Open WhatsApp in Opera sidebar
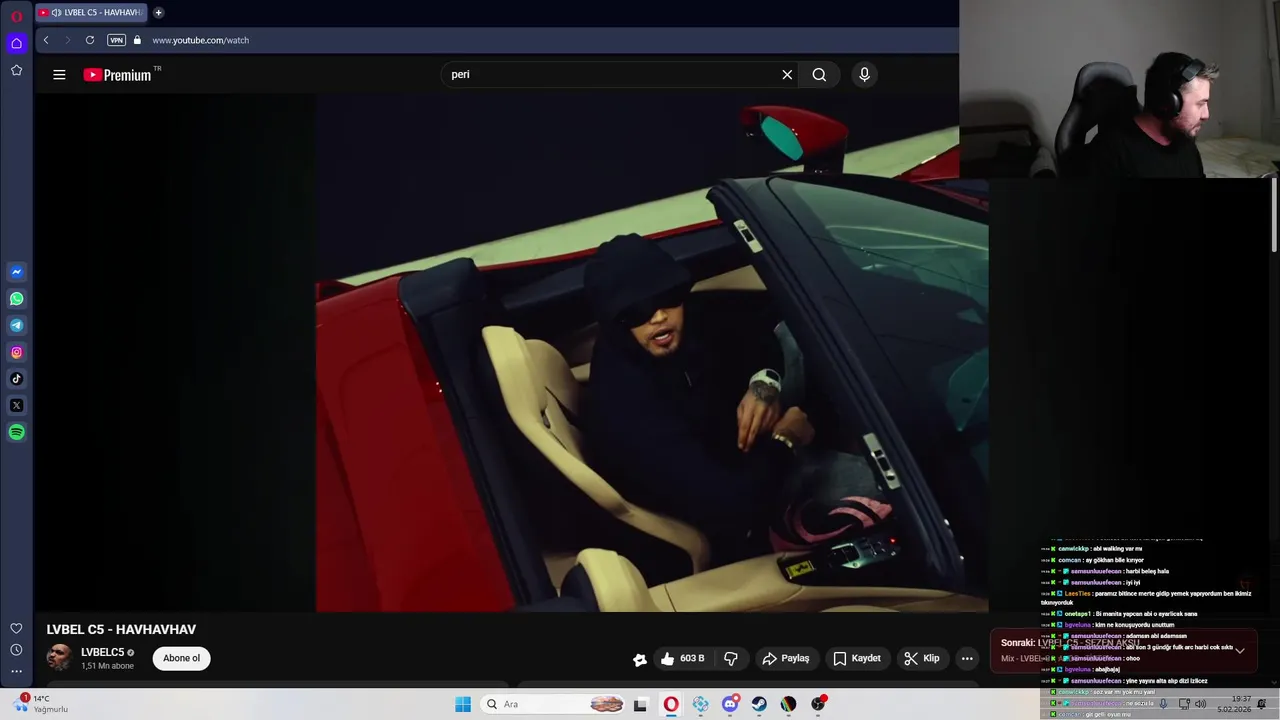Screen dimensions: 1280x720 click(16, 299)
